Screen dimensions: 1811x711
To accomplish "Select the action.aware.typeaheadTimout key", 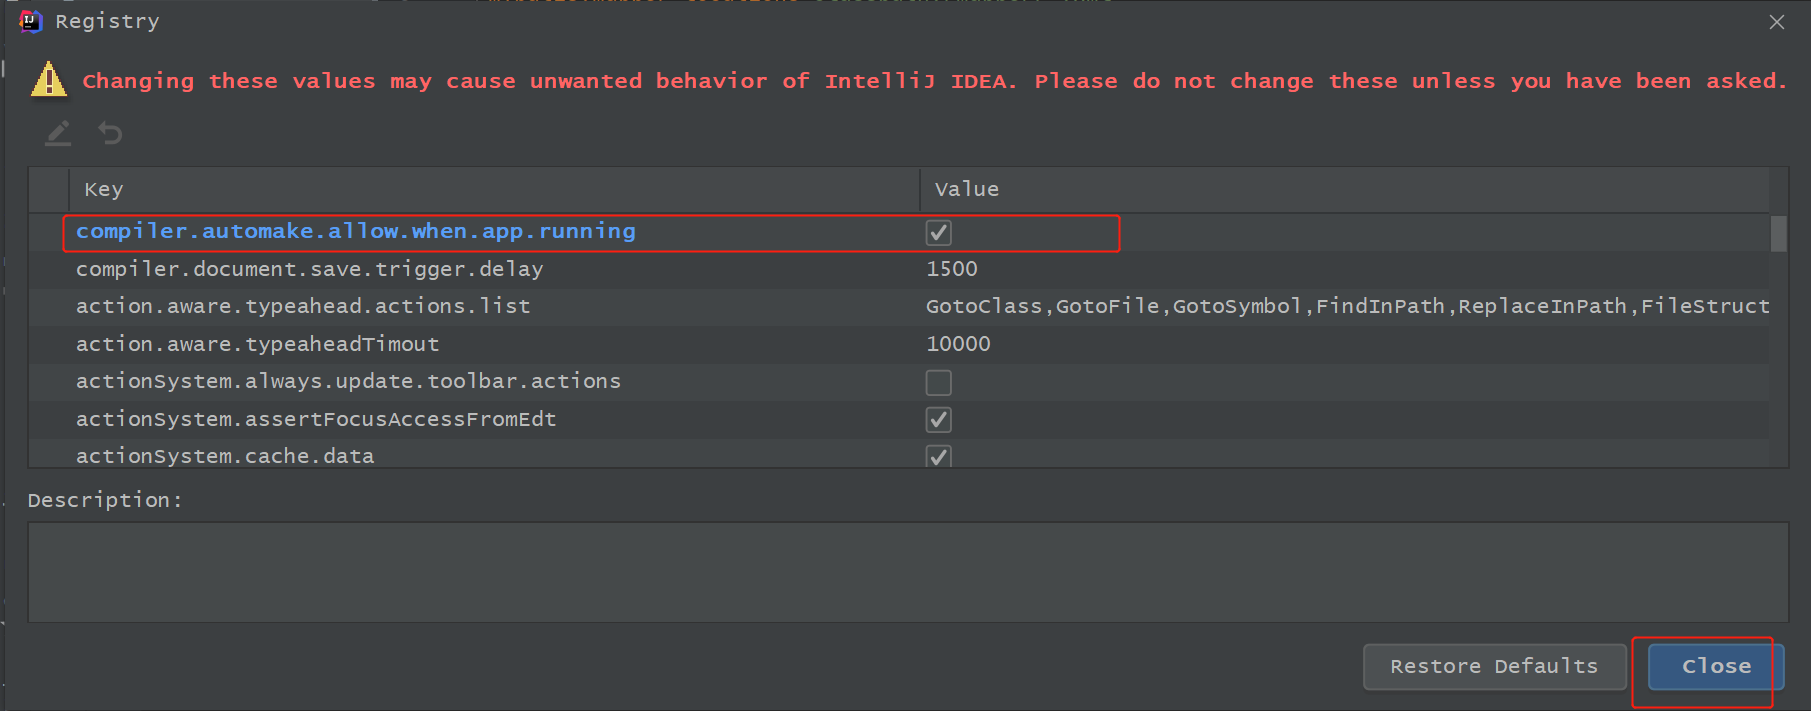I will pyautogui.click(x=258, y=344).
